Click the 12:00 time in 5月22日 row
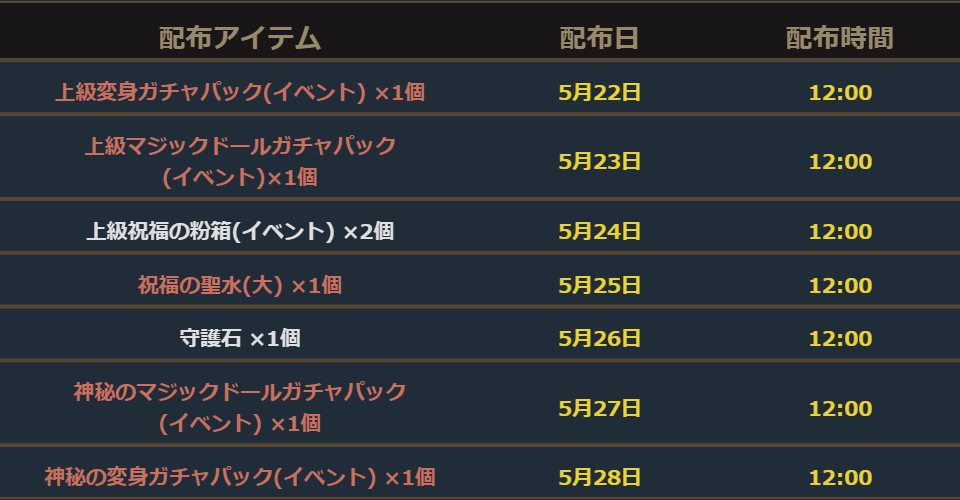The image size is (960, 500). point(840,93)
